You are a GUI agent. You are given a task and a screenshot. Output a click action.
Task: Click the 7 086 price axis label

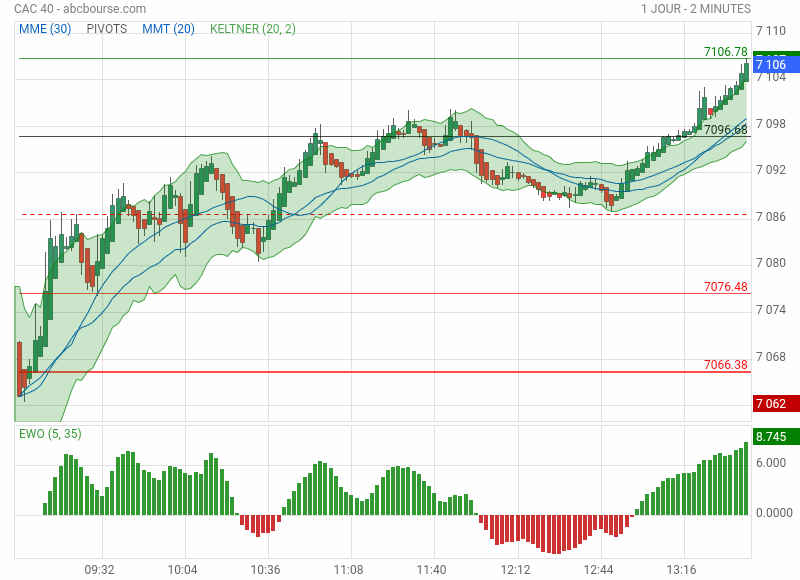pyautogui.click(x=771, y=217)
